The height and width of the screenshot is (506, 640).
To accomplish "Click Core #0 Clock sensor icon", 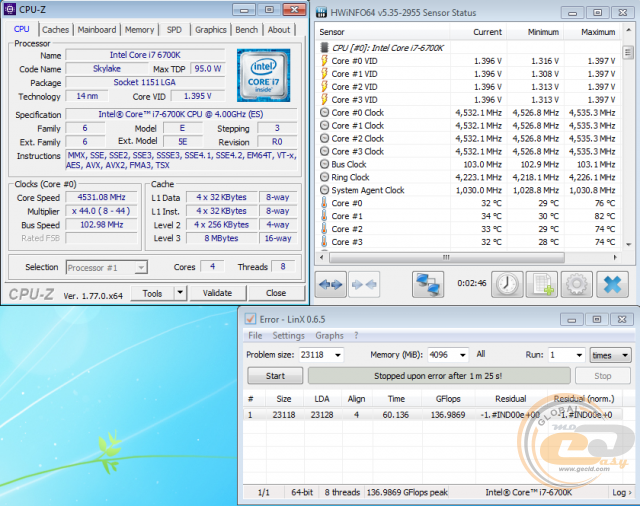I will pyautogui.click(x=324, y=113).
